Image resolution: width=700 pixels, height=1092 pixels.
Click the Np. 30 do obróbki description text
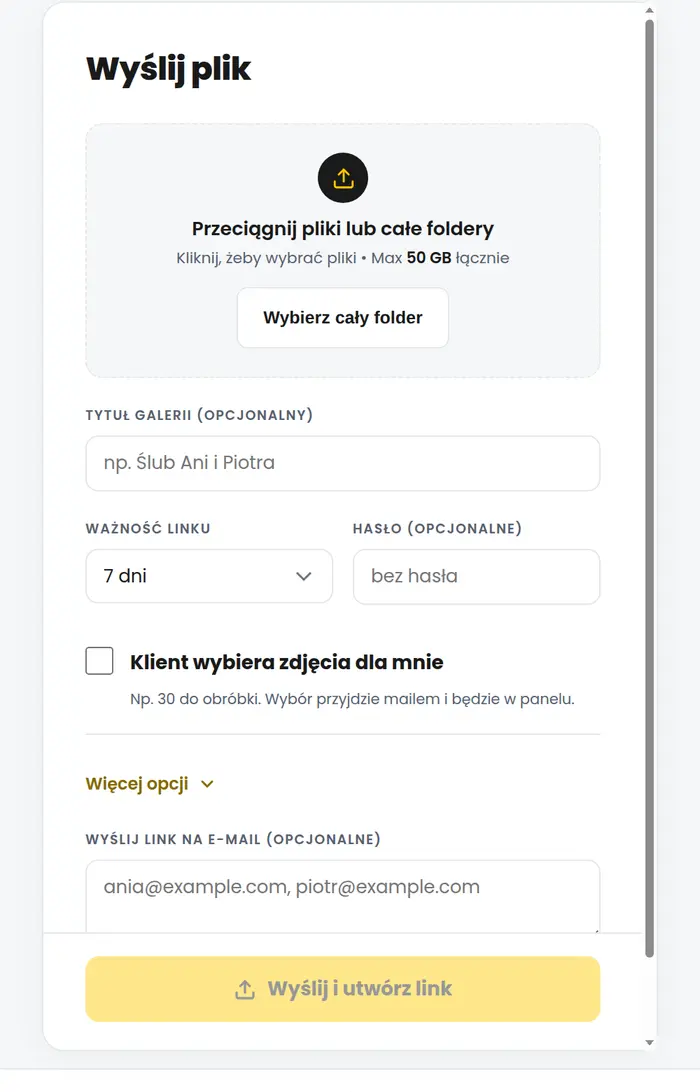(352, 699)
